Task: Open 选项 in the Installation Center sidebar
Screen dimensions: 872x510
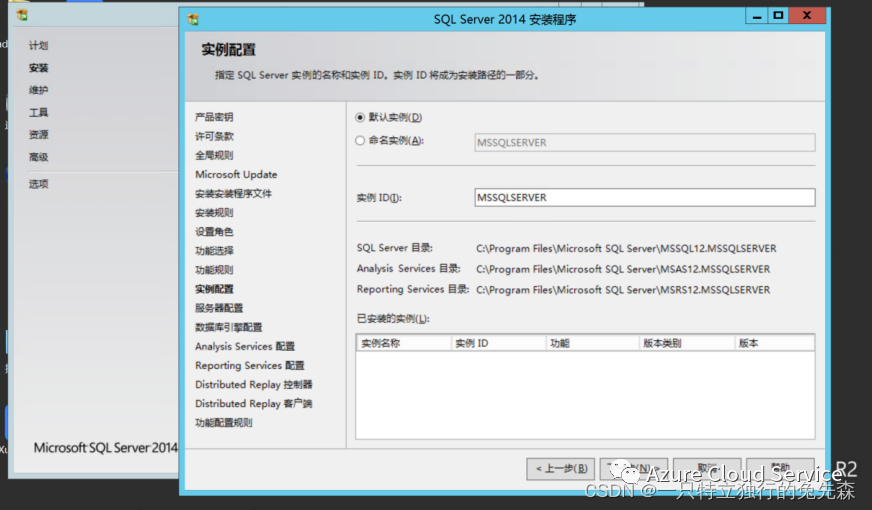Action: tap(38, 184)
